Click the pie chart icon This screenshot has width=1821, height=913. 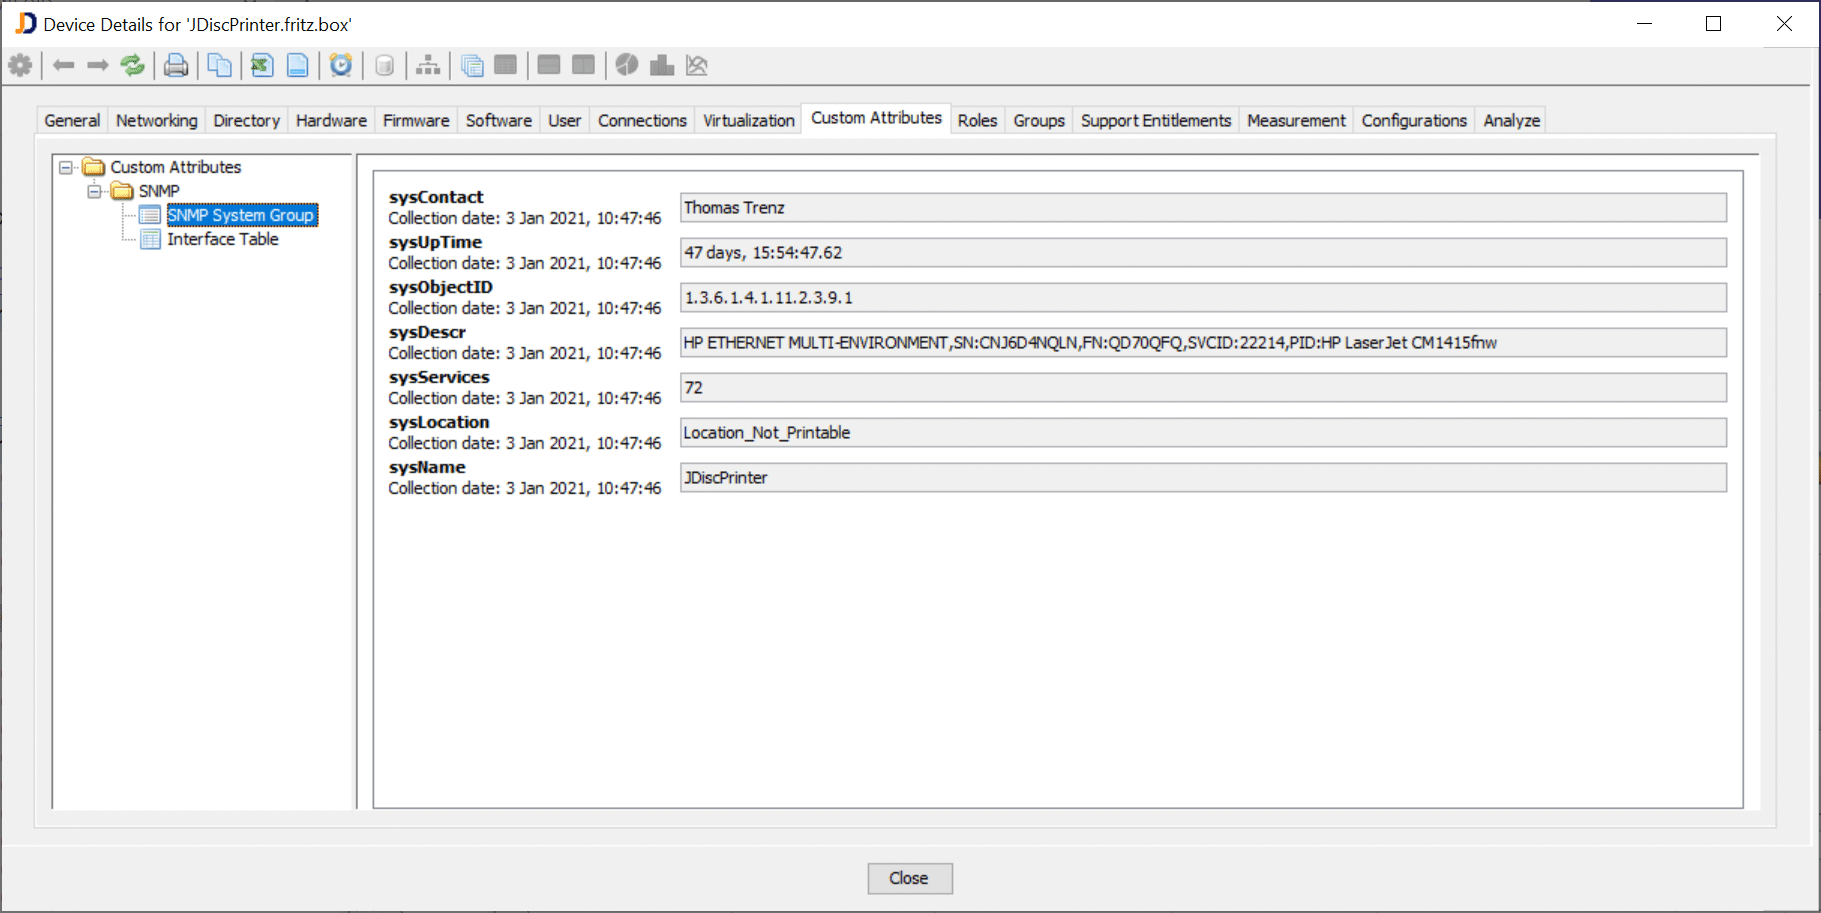point(627,66)
